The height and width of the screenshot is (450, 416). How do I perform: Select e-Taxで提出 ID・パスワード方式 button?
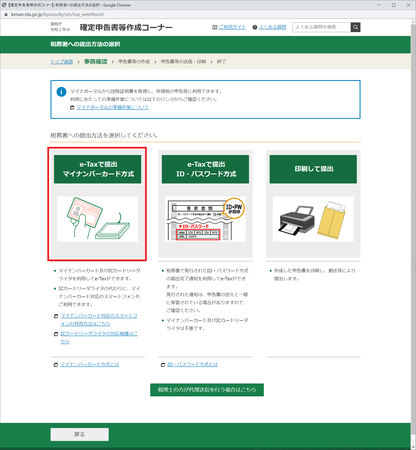pos(205,169)
